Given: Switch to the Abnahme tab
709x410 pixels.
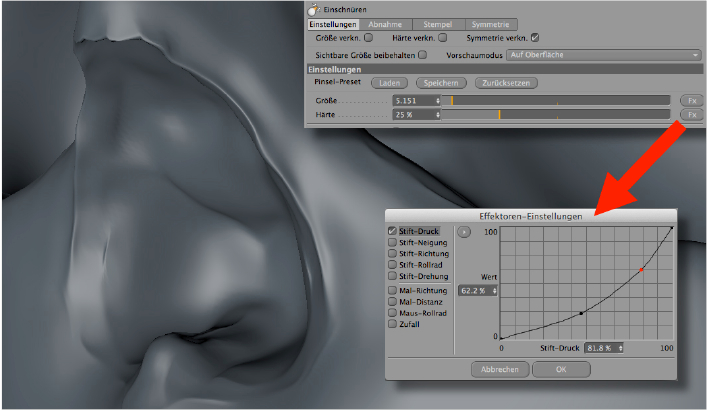Looking at the screenshot, I should click(x=385, y=23).
